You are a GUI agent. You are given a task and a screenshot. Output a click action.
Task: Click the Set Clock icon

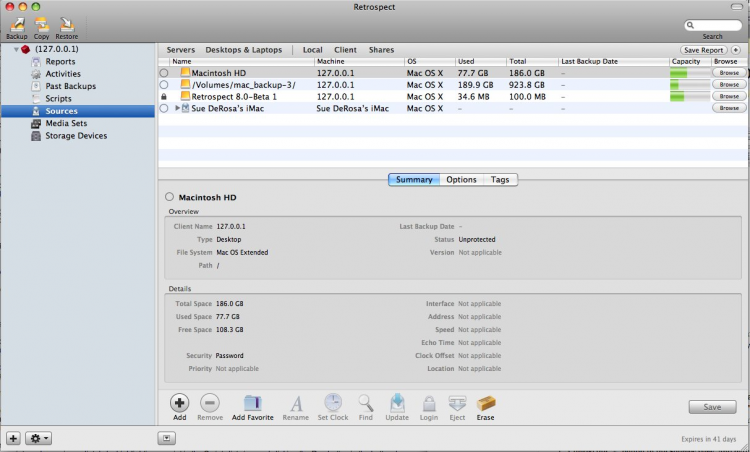(333, 403)
